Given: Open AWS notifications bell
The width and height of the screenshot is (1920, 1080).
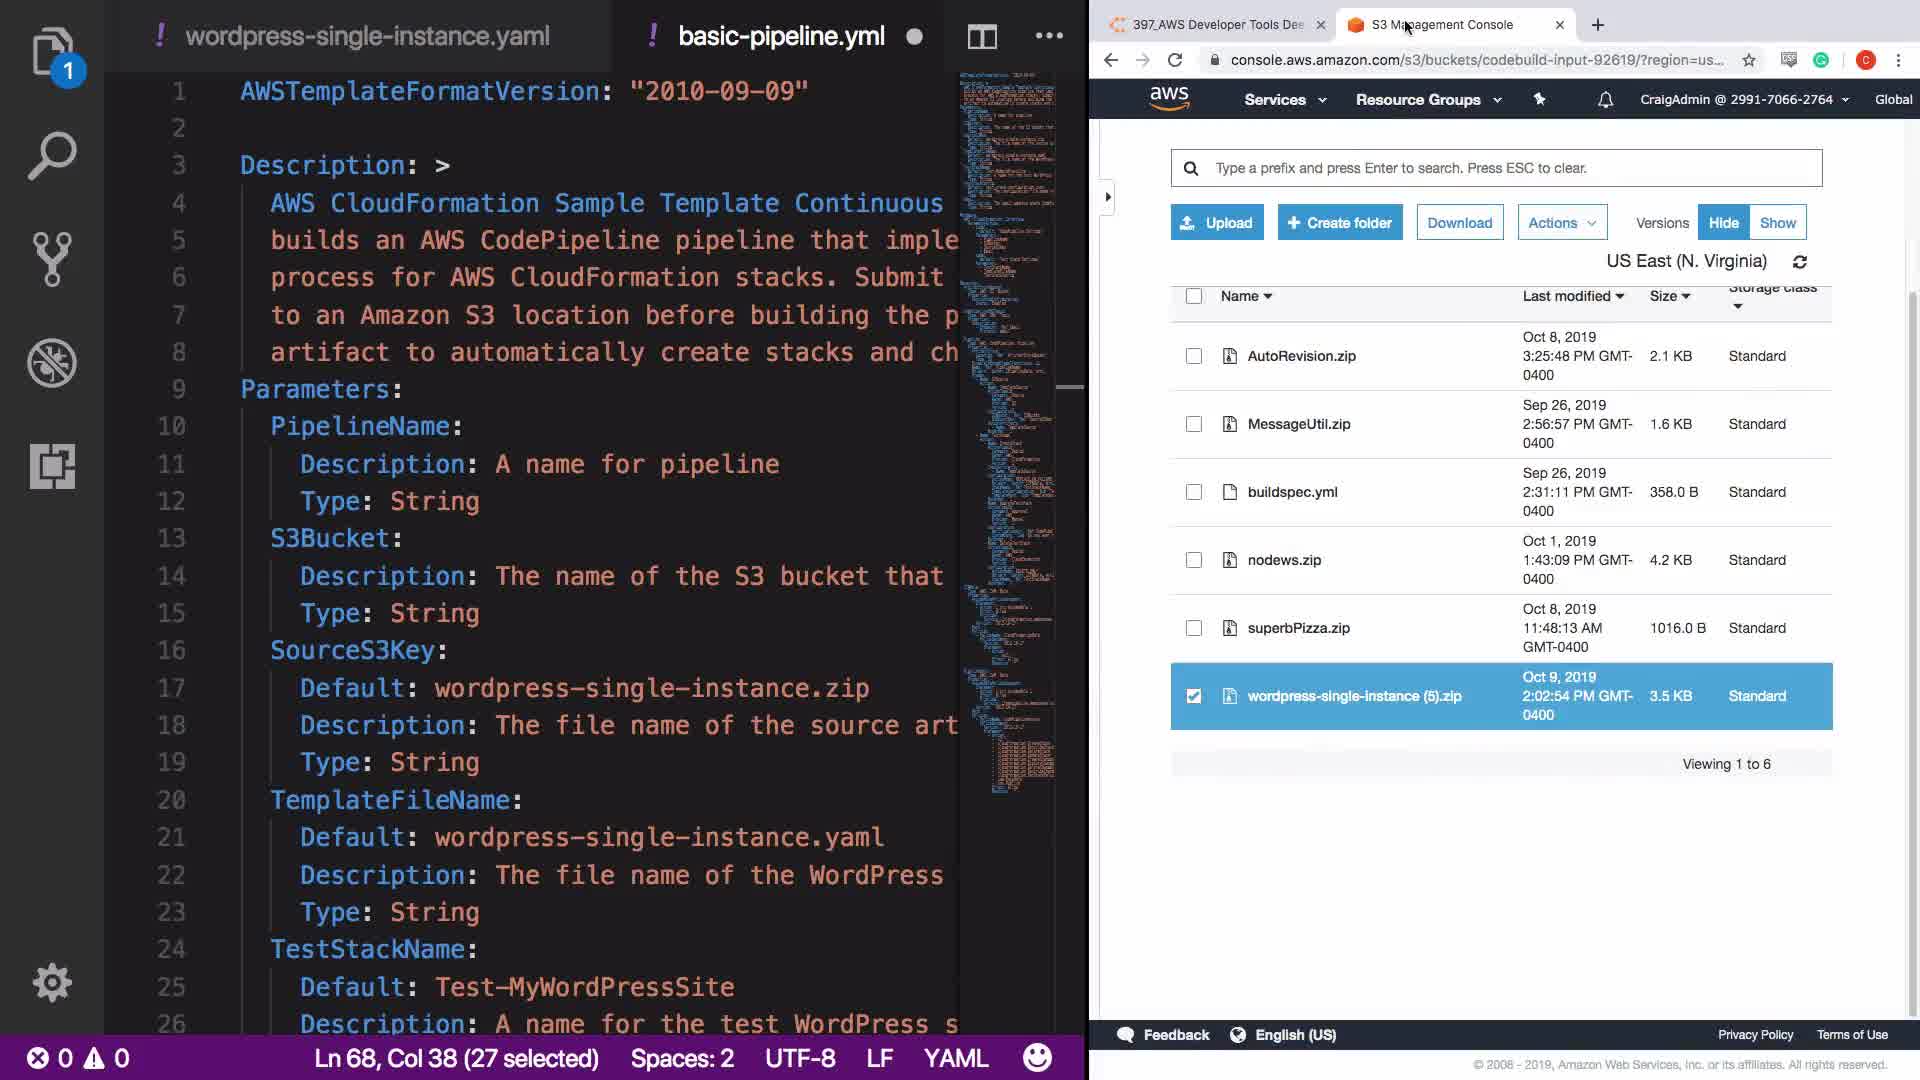Looking at the screenshot, I should click(x=1605, y=100).
